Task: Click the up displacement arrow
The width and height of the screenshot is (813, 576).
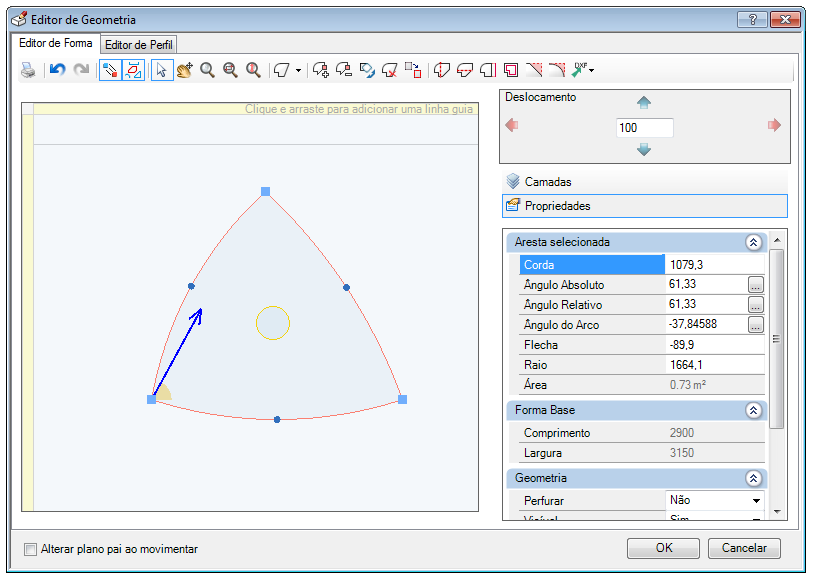Action: point(643,102)
